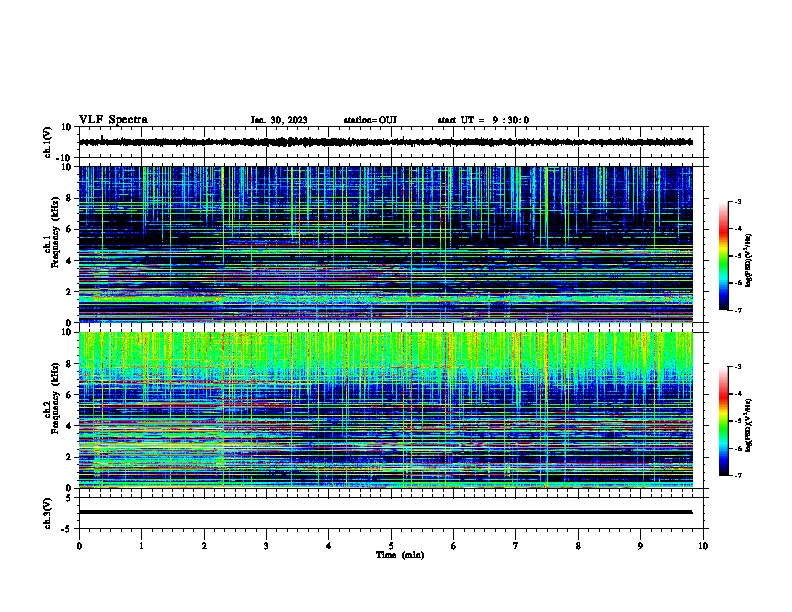This screenshot has height=612, width=792.
Task: Select the date text "Jan. 30, 2023"
Action: coord(279,120)
